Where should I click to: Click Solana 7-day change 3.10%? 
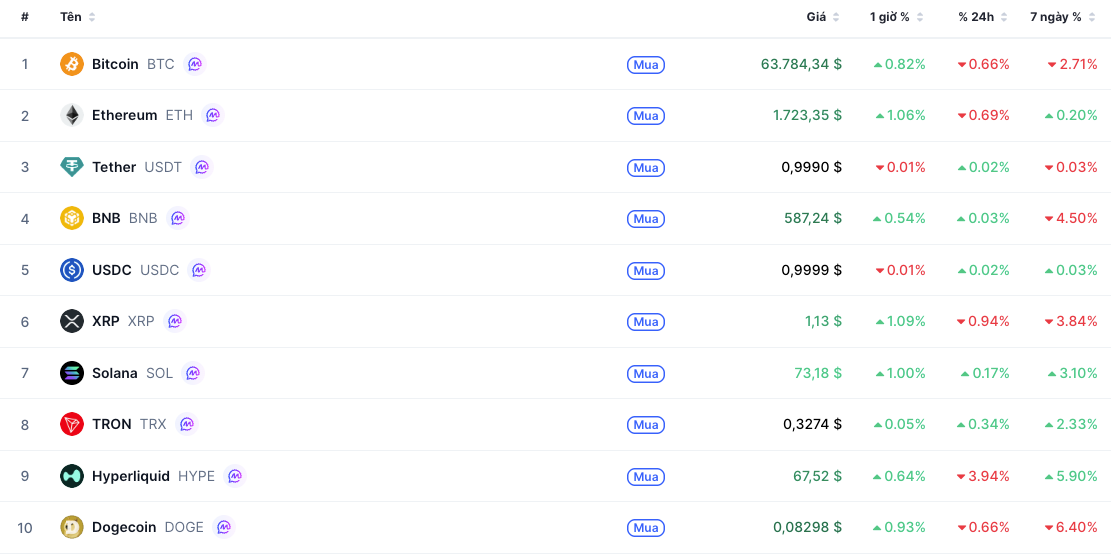click(1073, 373)
